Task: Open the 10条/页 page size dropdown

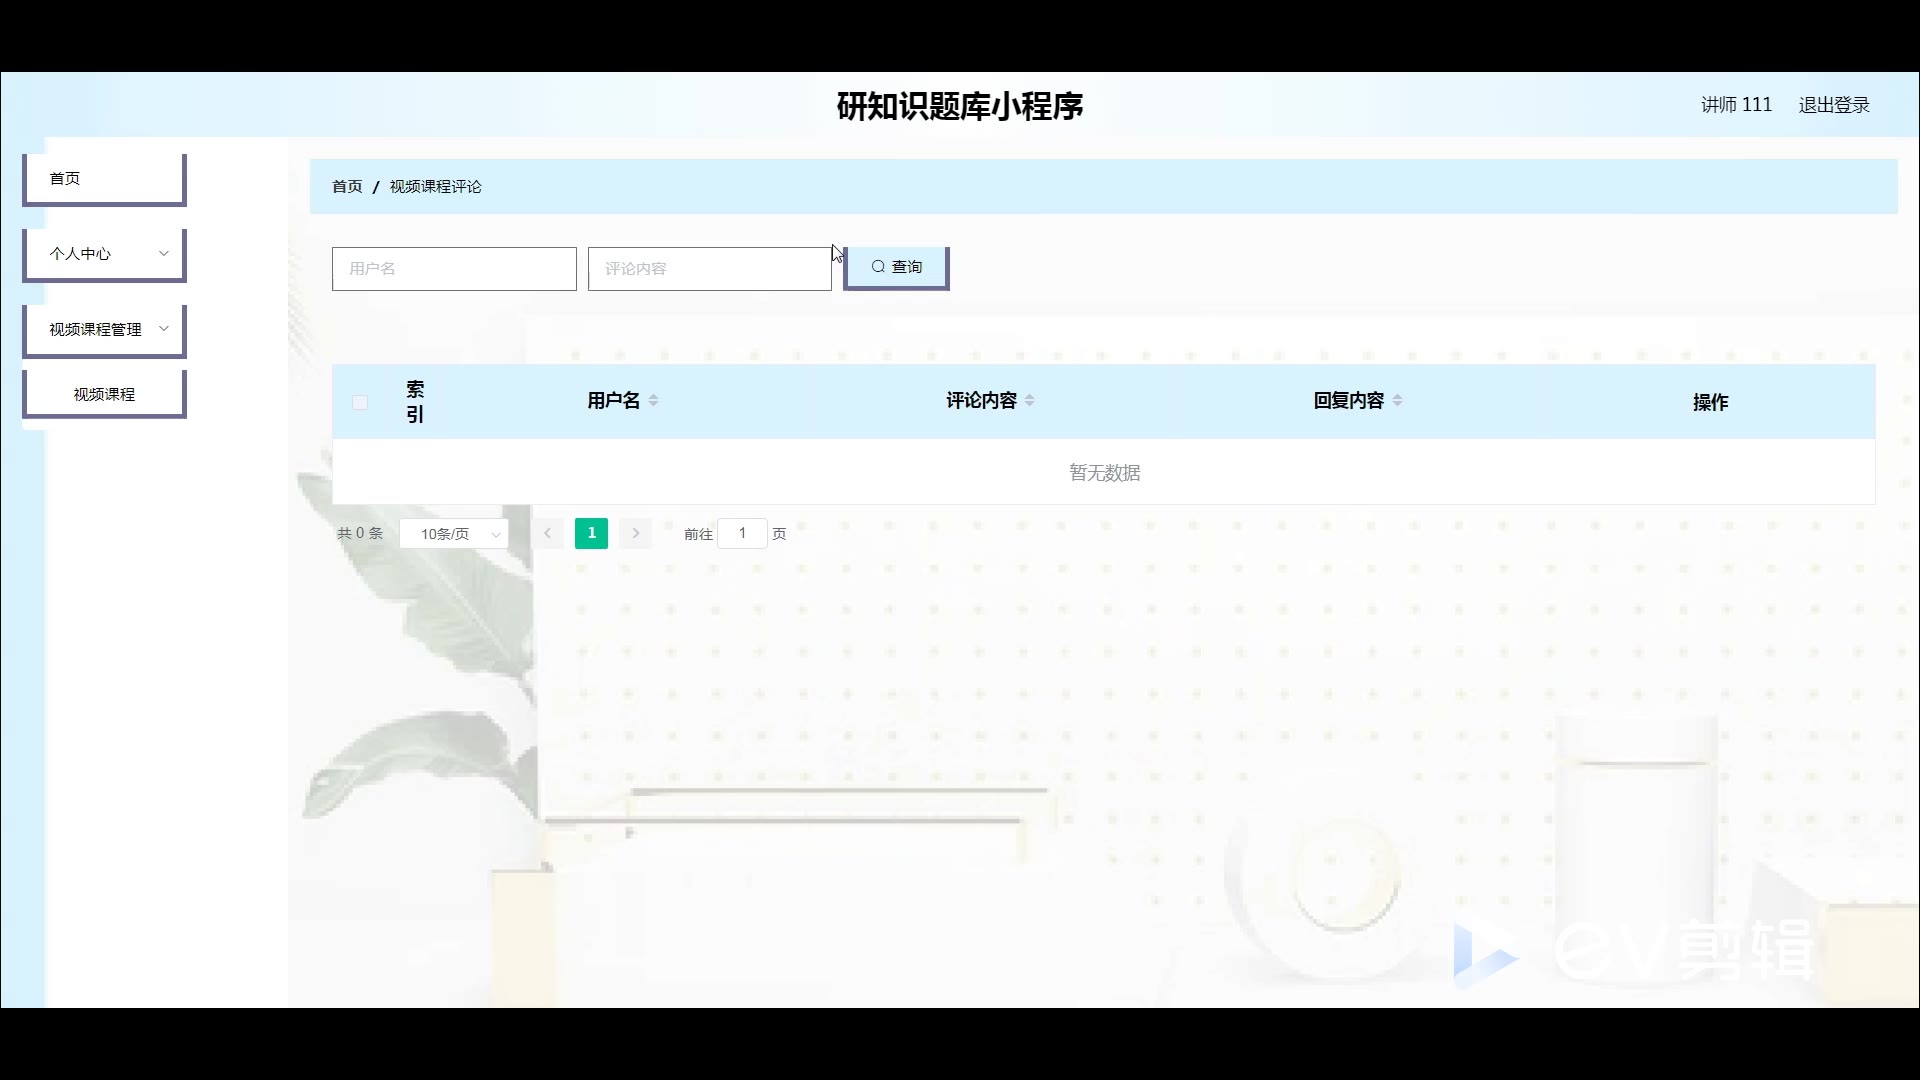Action: pos(454,534)
